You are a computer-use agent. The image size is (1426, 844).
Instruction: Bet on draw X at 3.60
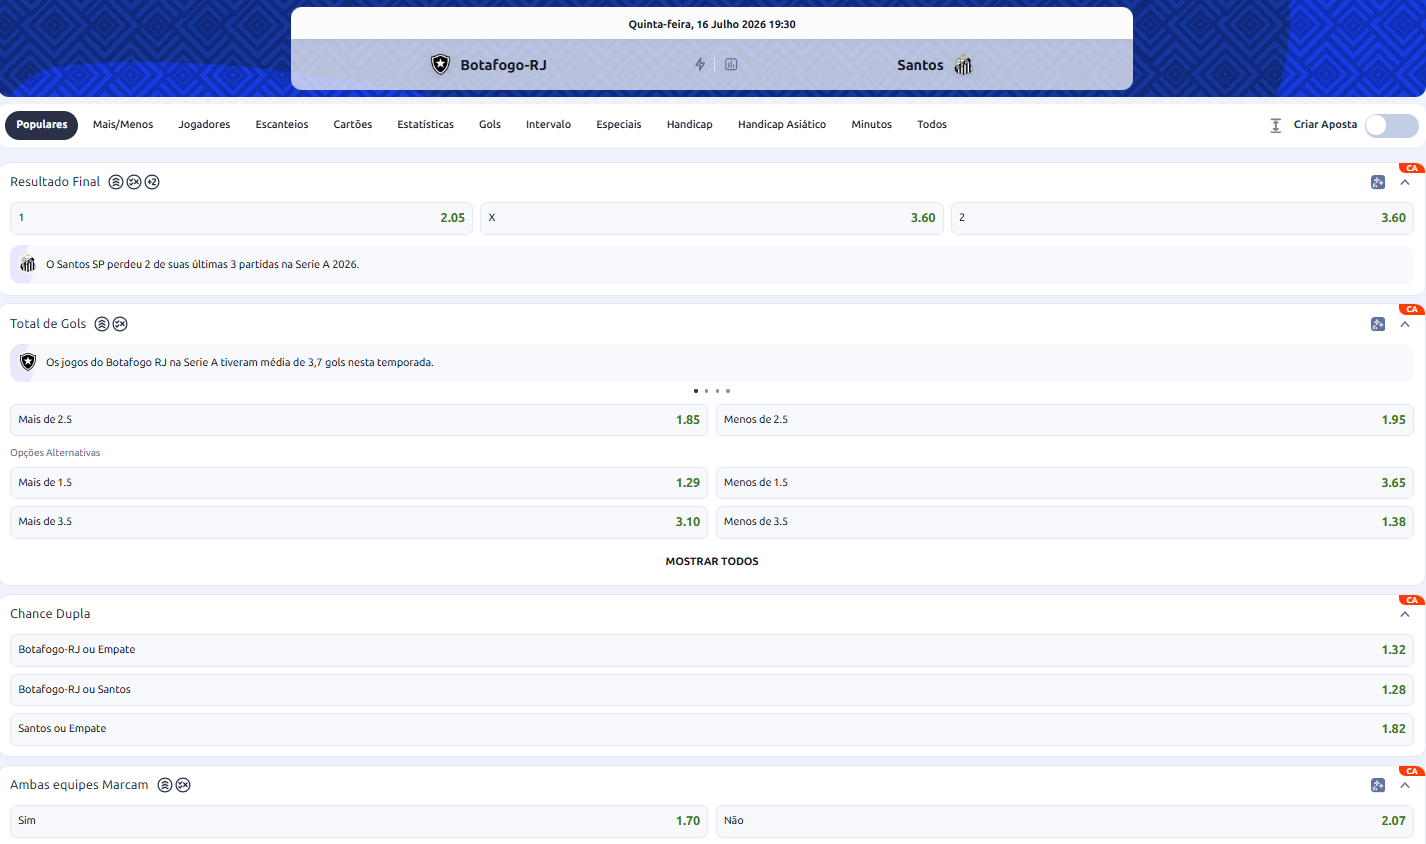[712, 218]
